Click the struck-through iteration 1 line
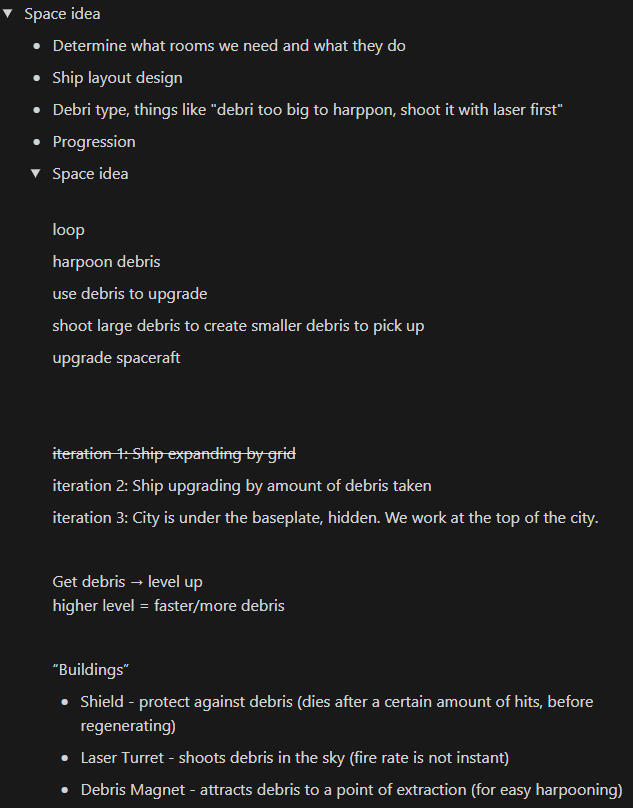Viewport: 633px width, 808px height. pos(174,453)
